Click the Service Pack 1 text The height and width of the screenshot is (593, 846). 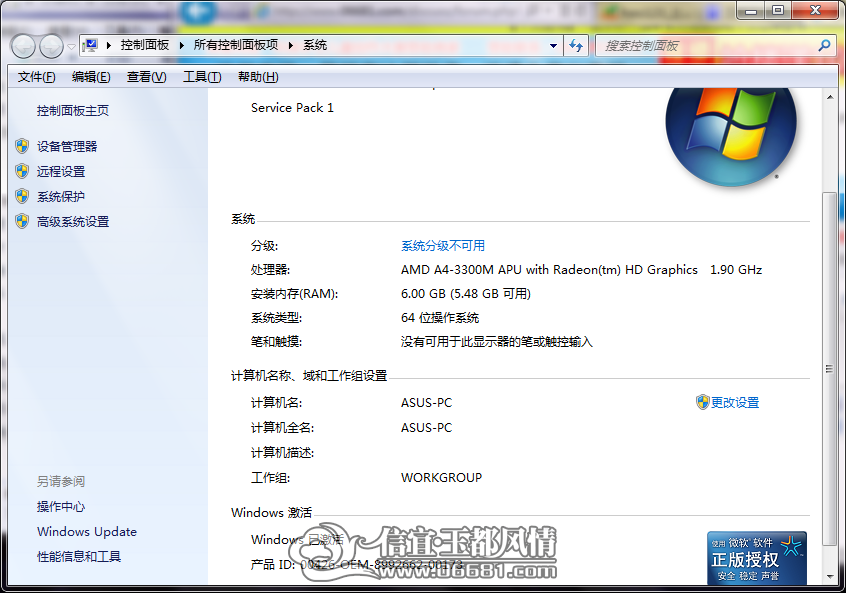point(292,108)
